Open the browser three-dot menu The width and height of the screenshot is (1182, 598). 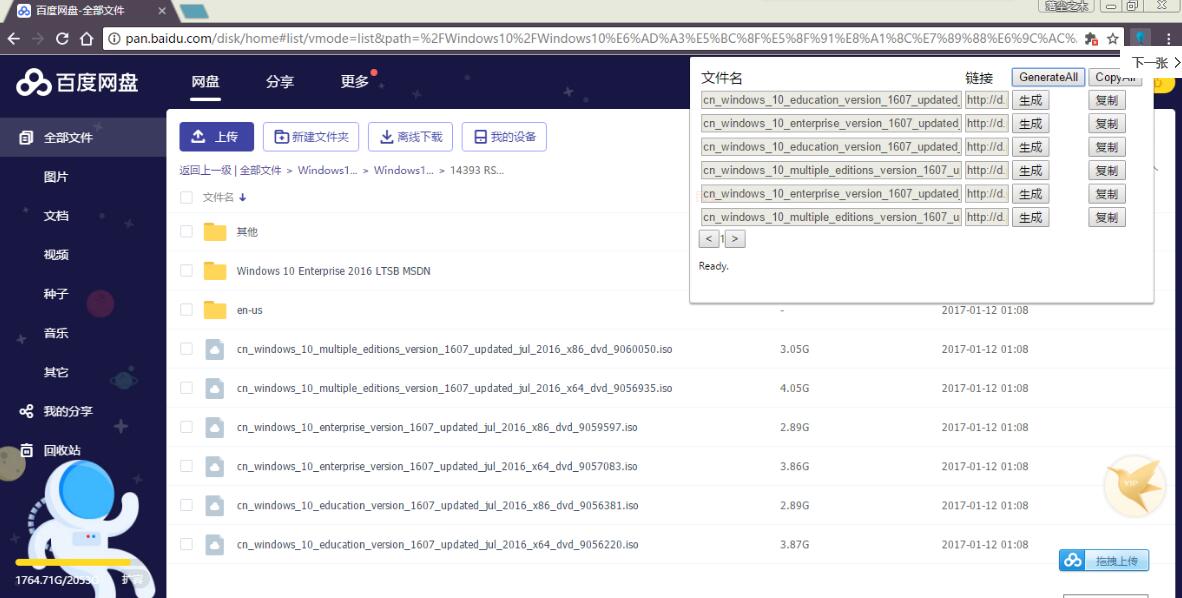click(1168, 38)
